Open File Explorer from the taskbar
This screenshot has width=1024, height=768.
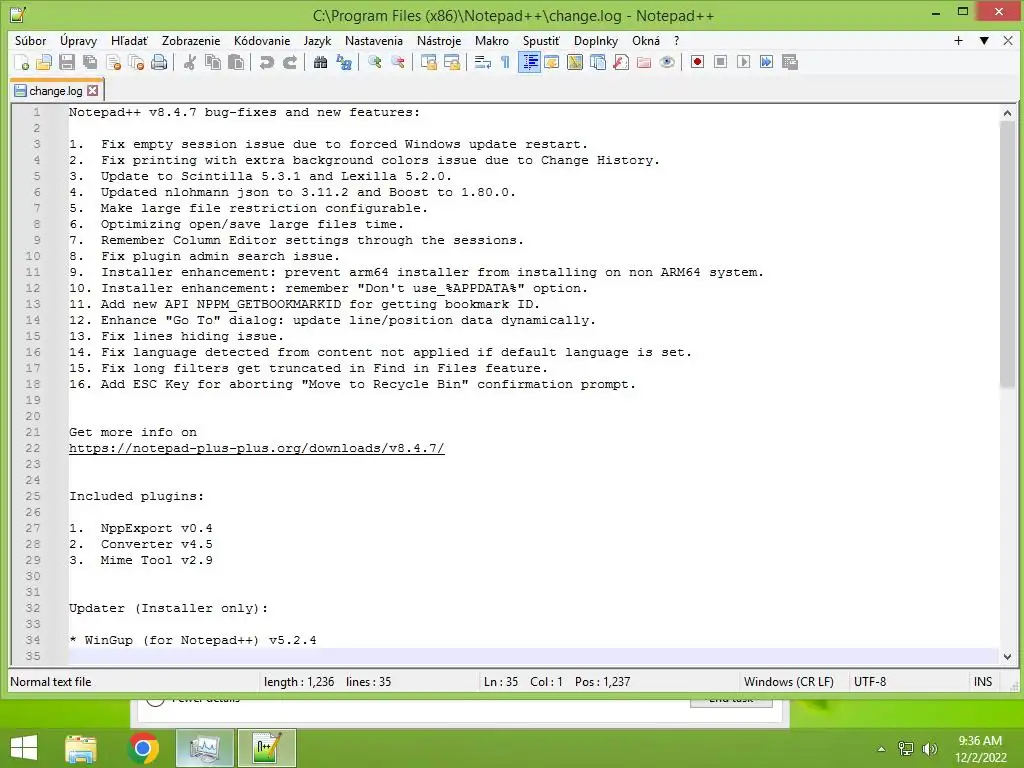pyautogui.click(x=80, y=748)
